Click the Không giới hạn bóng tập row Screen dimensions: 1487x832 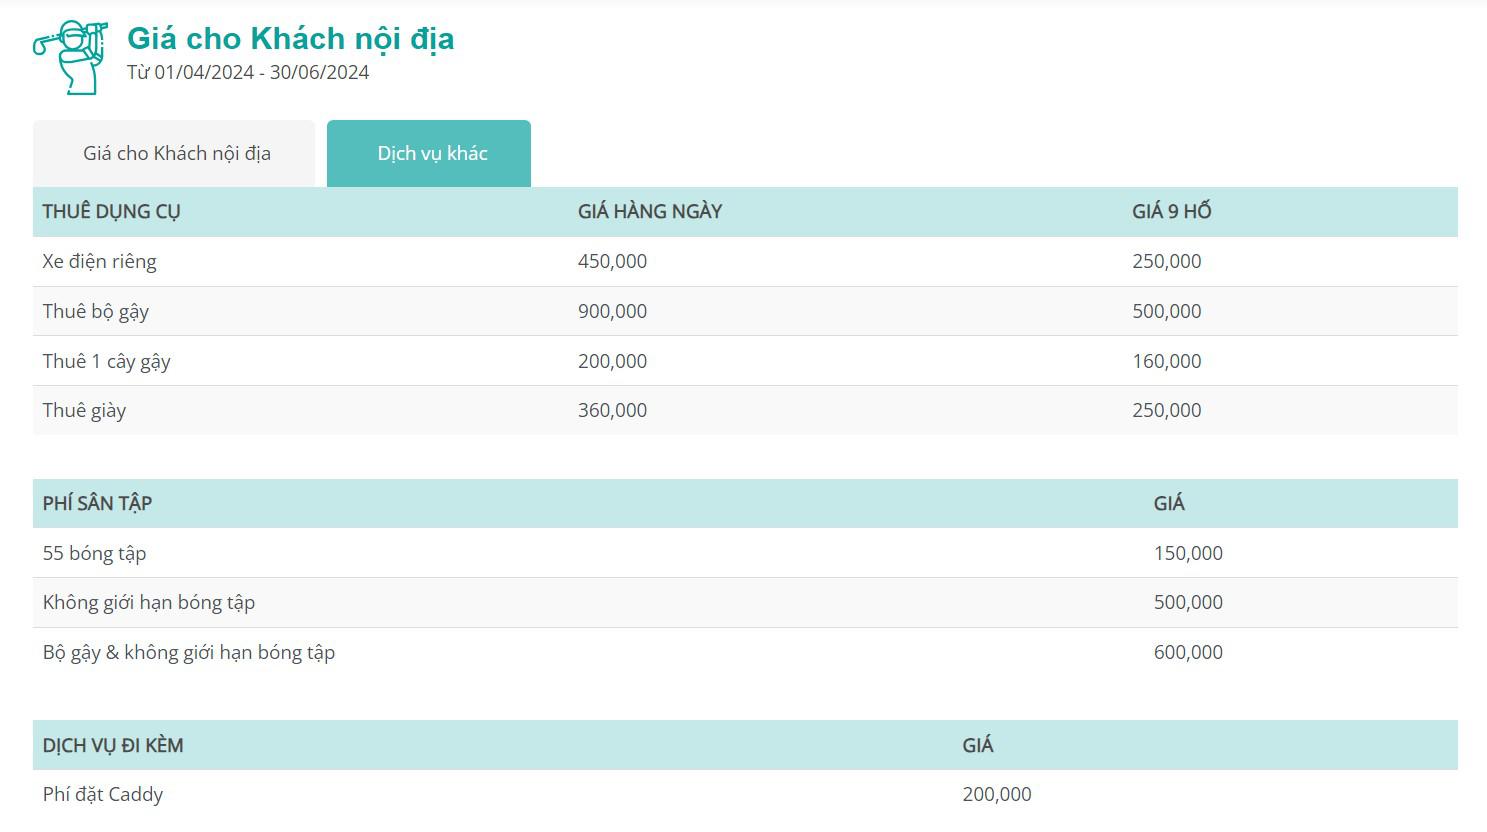coord(148,602)
